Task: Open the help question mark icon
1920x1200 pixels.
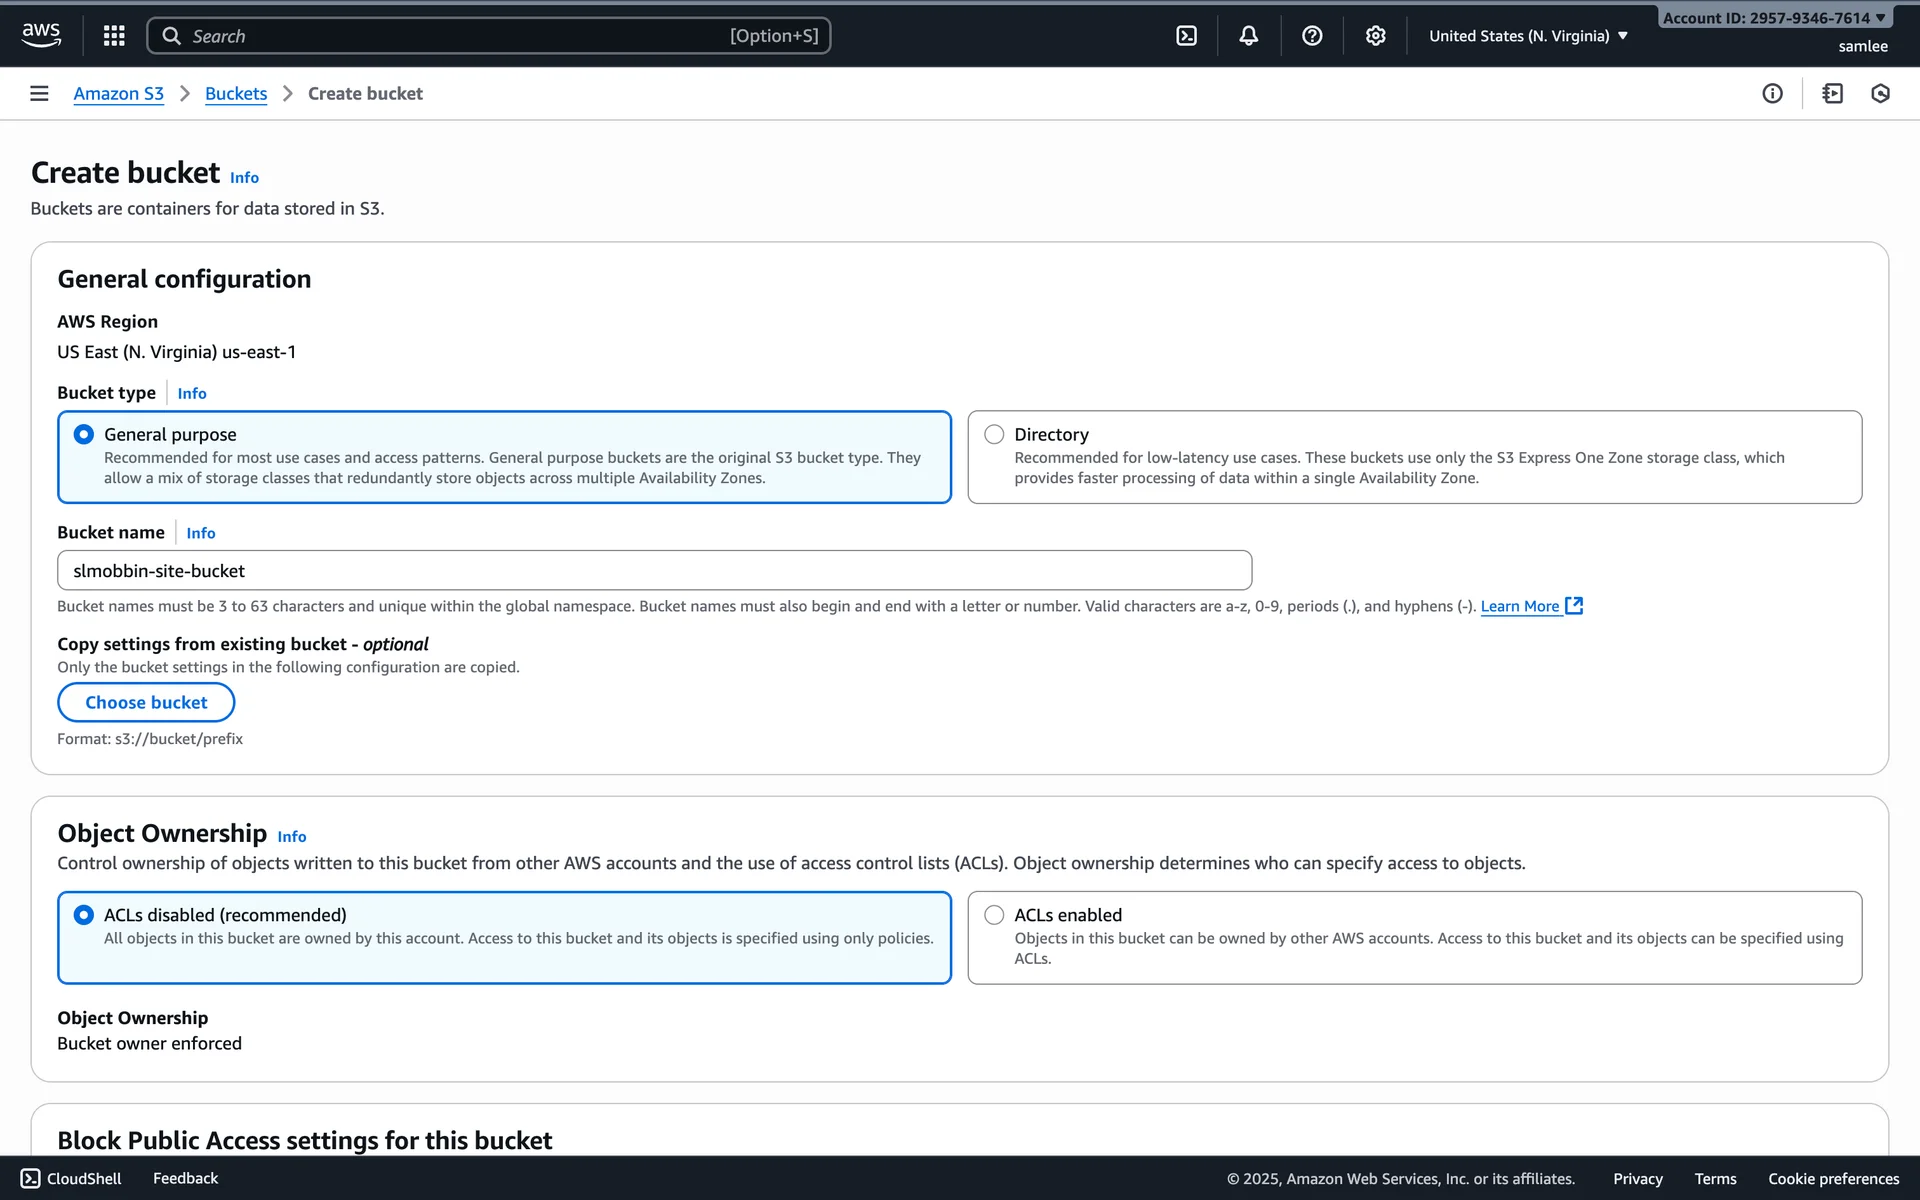Action: coord(1312,36)
